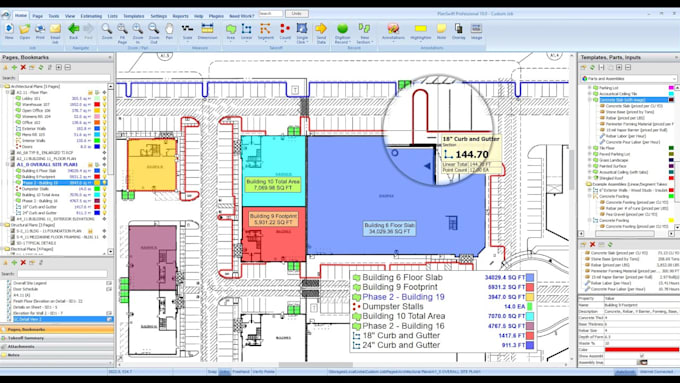Click the red Color swatch in properties
The image size is (680, 383).
pos(641,350)
